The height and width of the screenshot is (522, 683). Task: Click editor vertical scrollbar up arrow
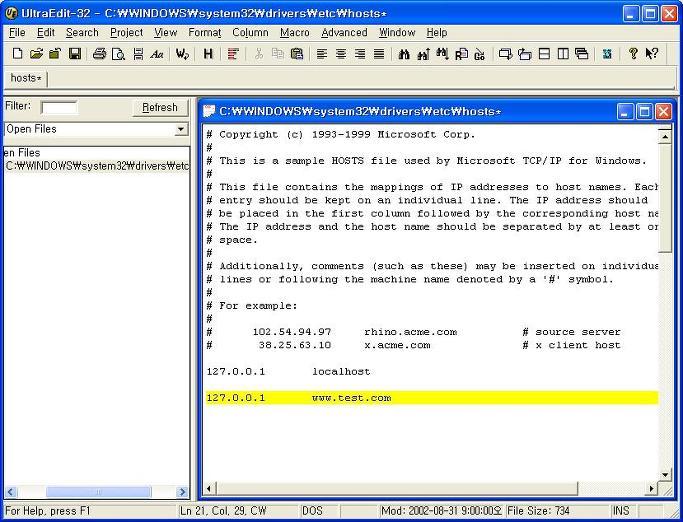click(665, 136)
